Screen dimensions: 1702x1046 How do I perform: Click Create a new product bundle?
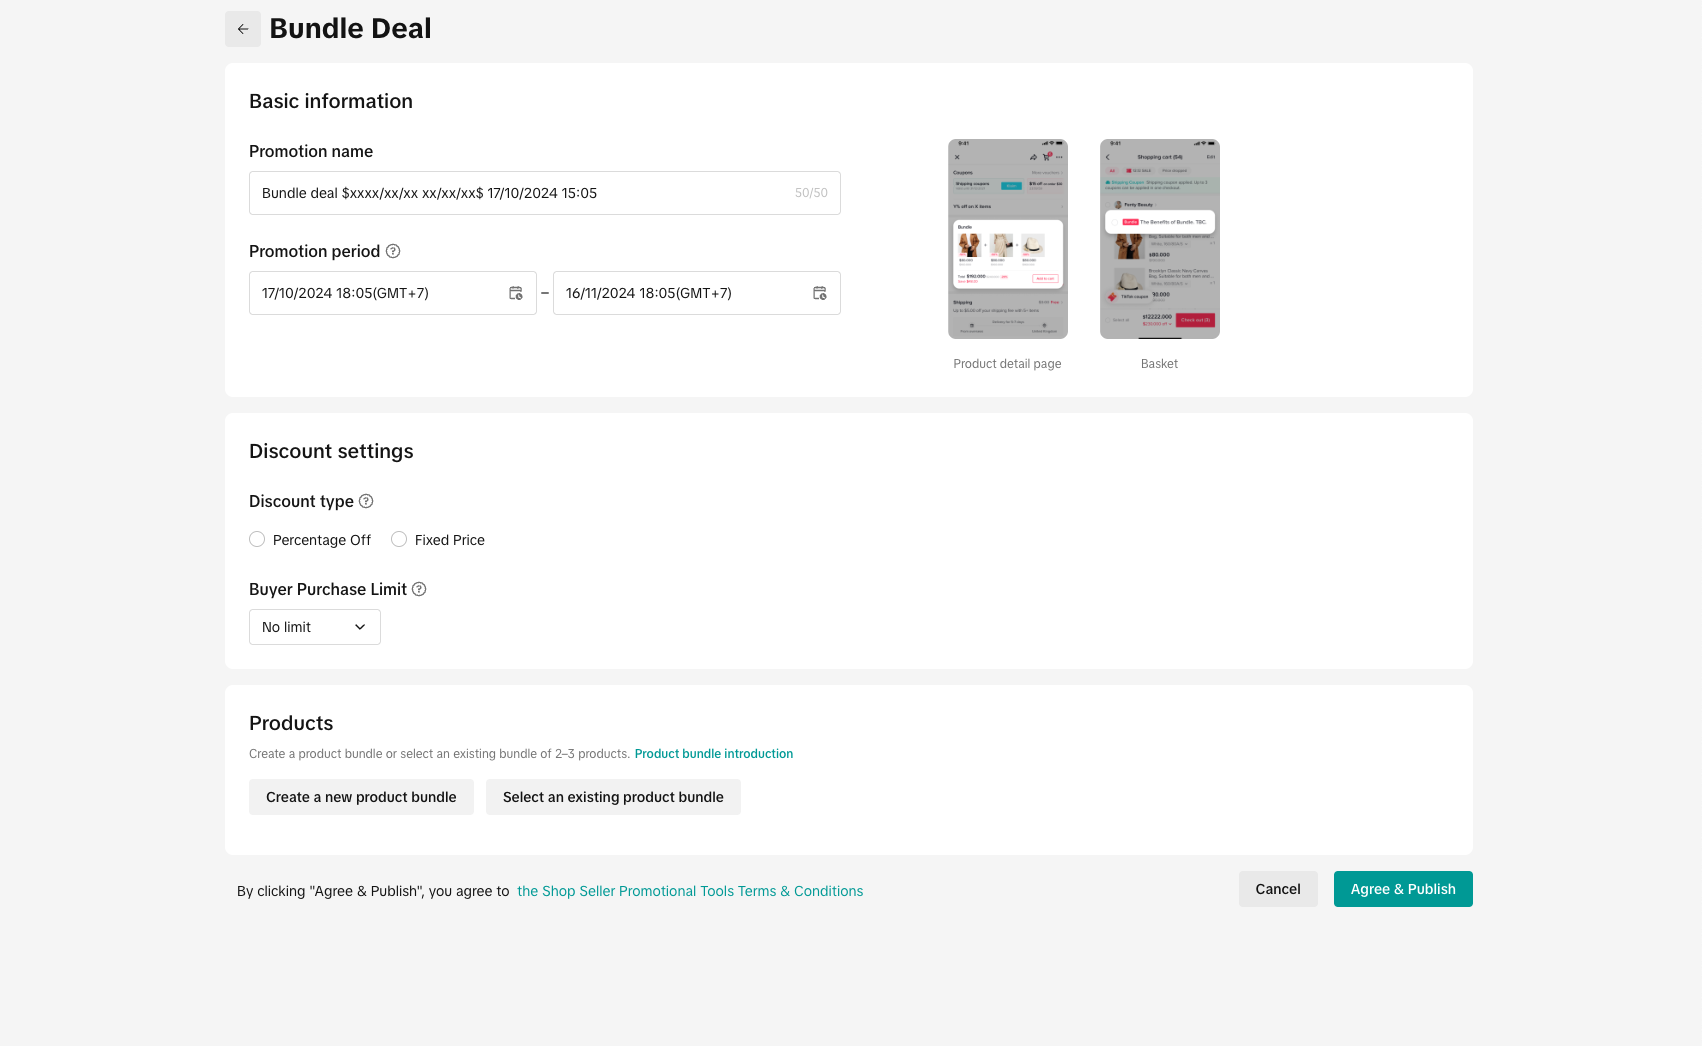(x=361, y=797)
